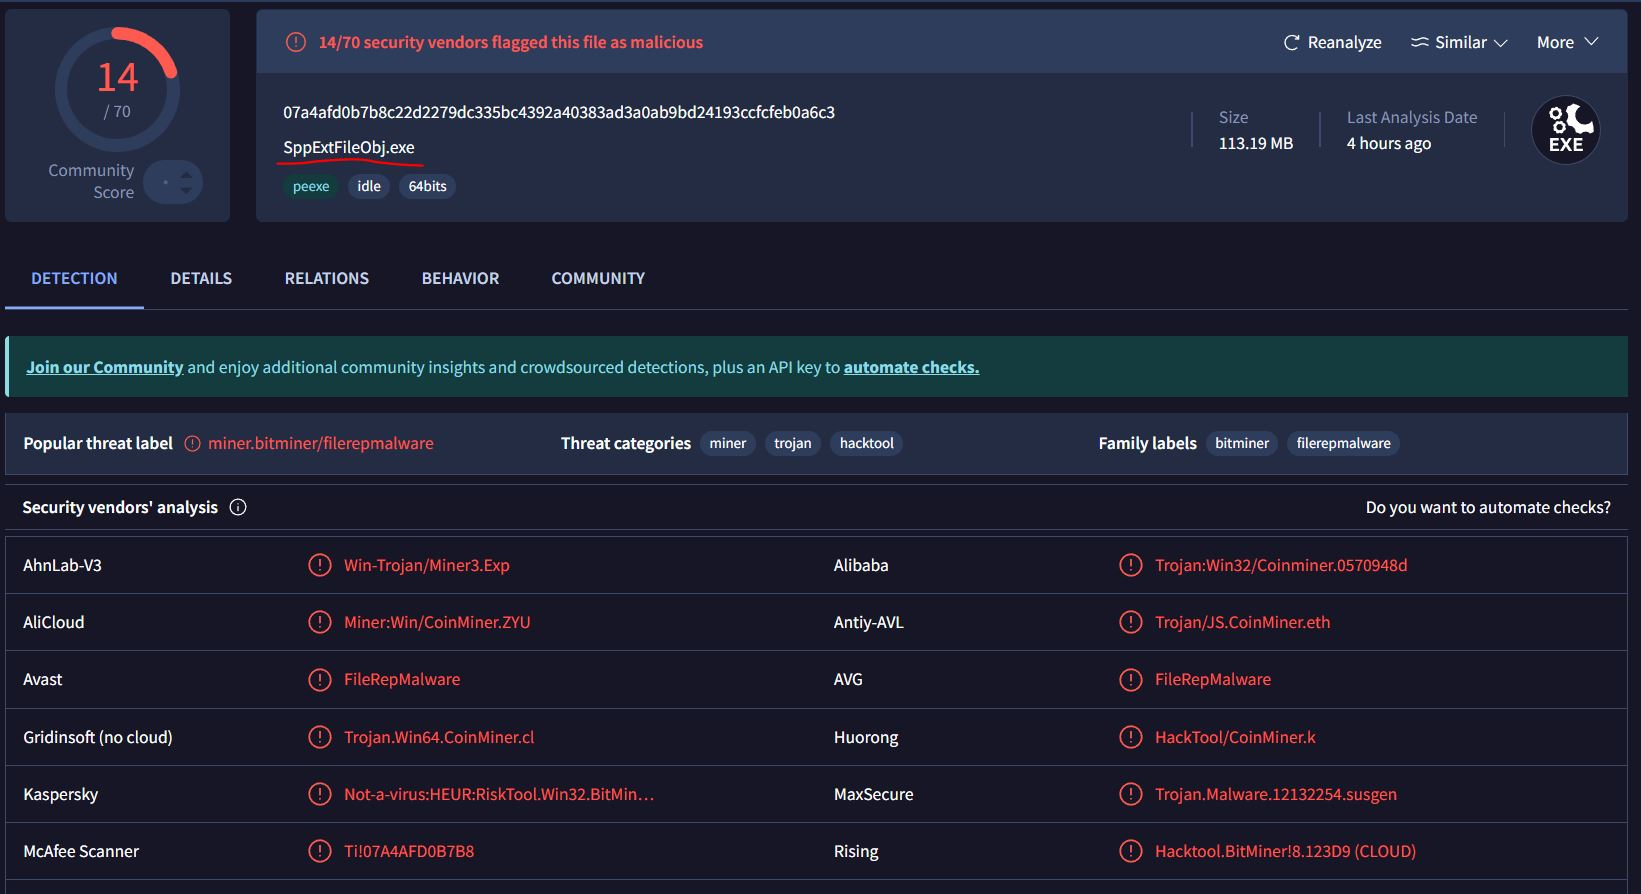Vote up on the Community Score control

pos(186,175)
